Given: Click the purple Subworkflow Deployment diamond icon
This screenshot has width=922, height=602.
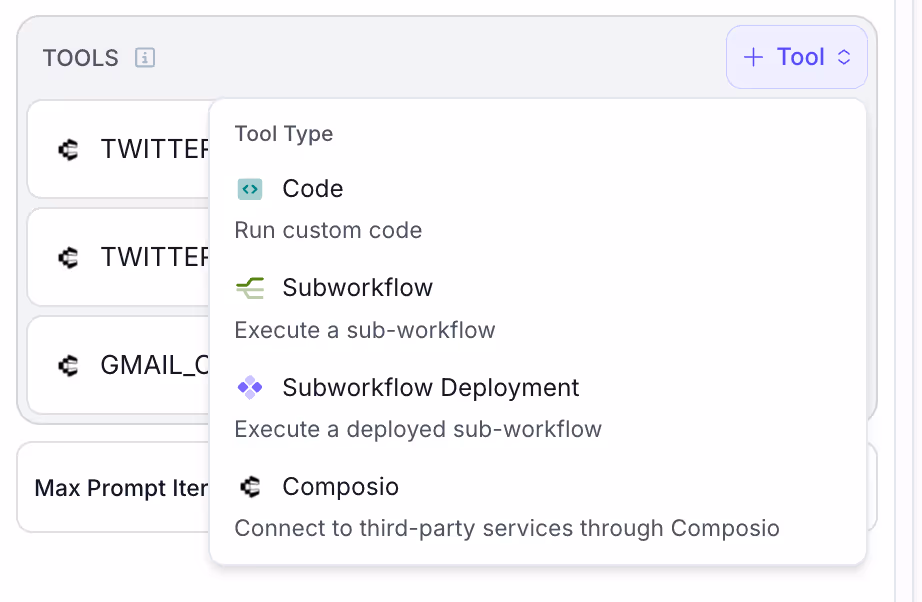Looking at the screenshot, I should point(250,387).
